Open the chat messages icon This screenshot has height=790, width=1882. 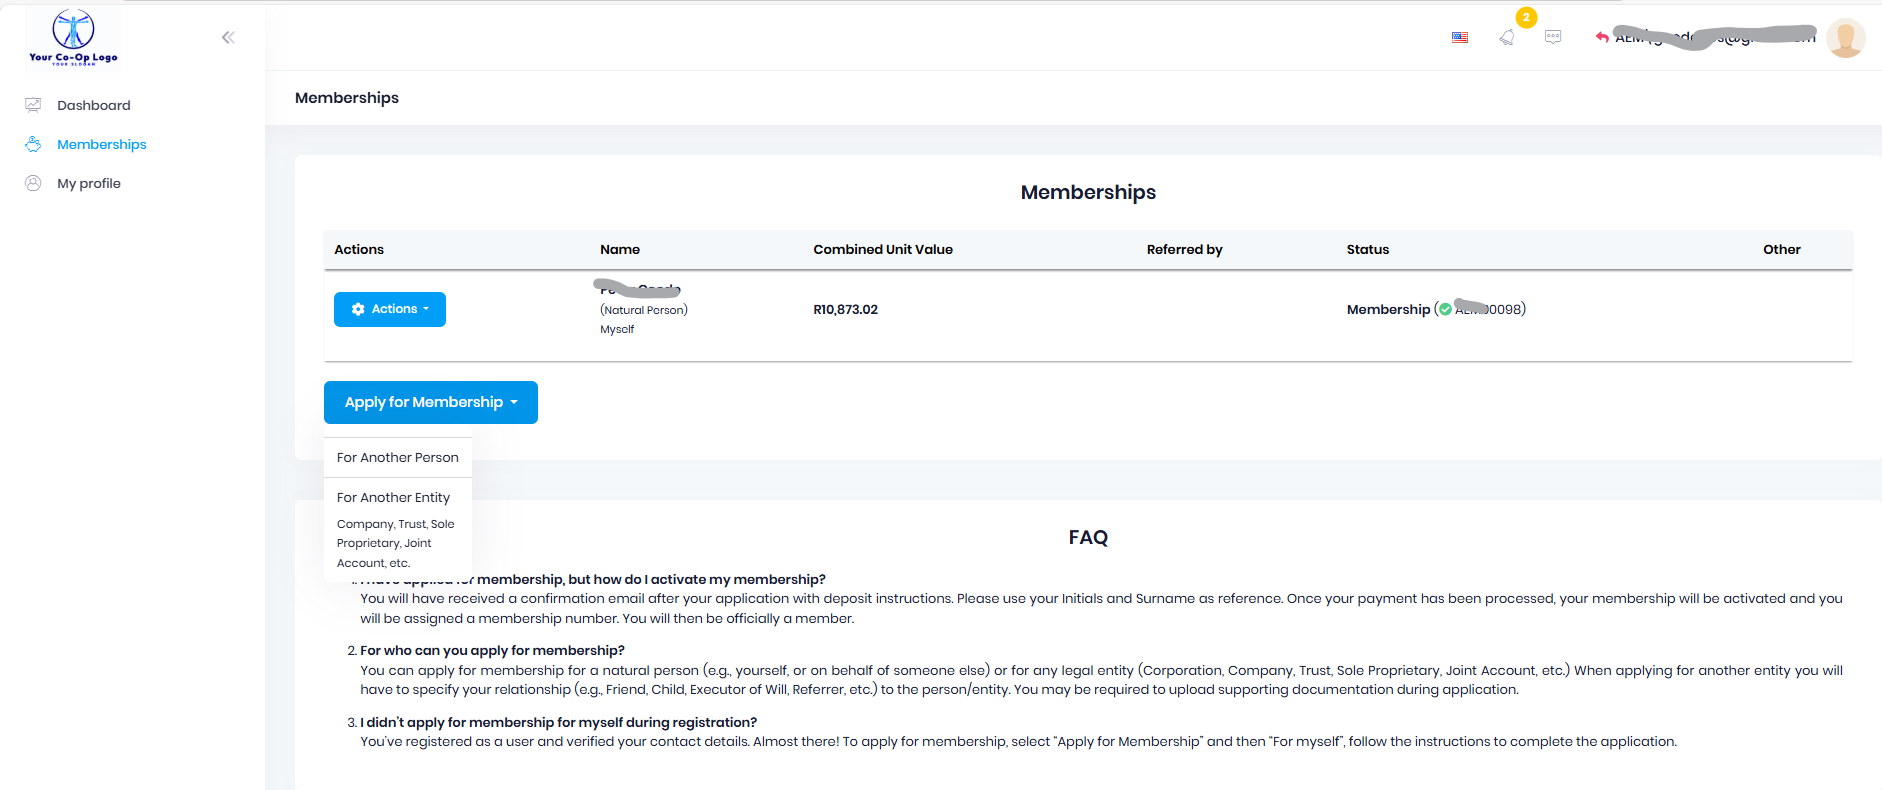1553,37
